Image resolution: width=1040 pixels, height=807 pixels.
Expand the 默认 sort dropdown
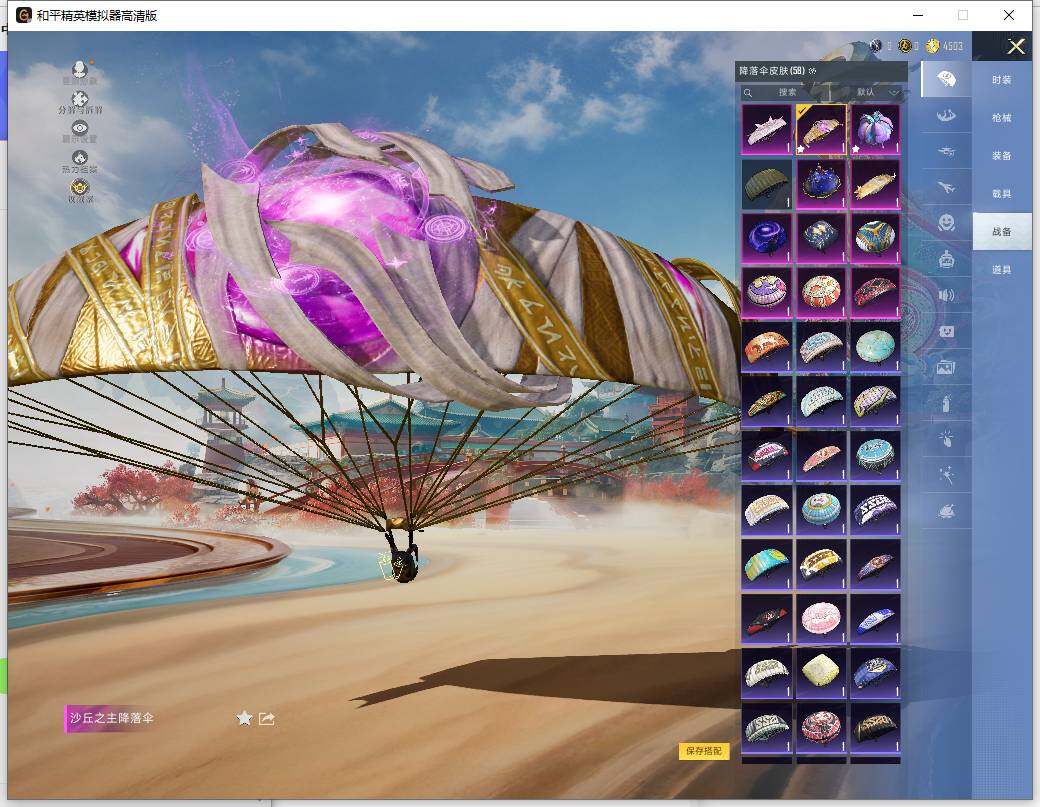tap(878, 92)
